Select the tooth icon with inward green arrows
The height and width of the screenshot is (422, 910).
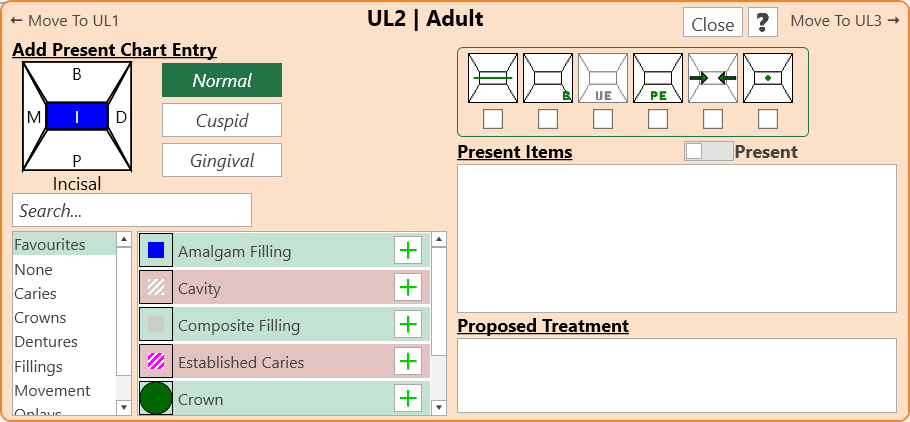tap(713, 78)
